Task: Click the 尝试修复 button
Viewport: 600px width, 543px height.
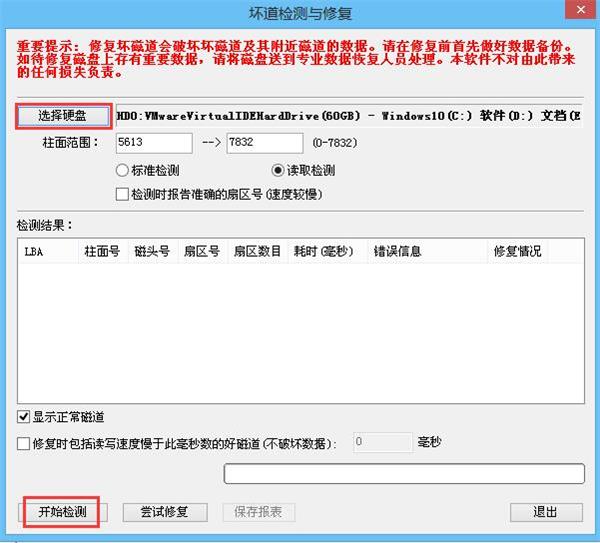Action: [x=165, y=512]
